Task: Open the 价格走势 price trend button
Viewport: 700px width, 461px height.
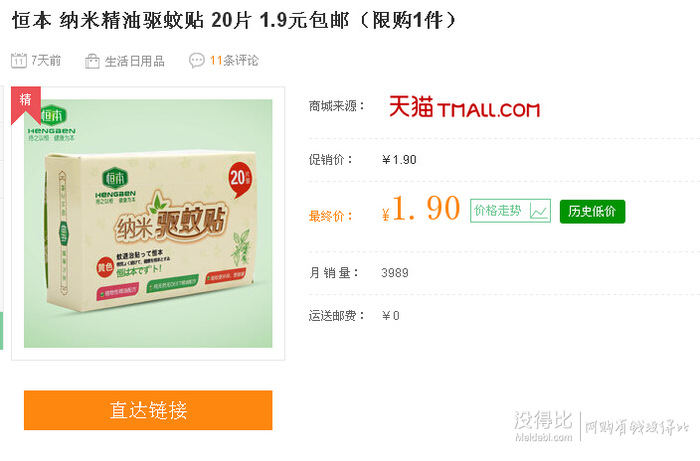Action: tap(510, 211)
